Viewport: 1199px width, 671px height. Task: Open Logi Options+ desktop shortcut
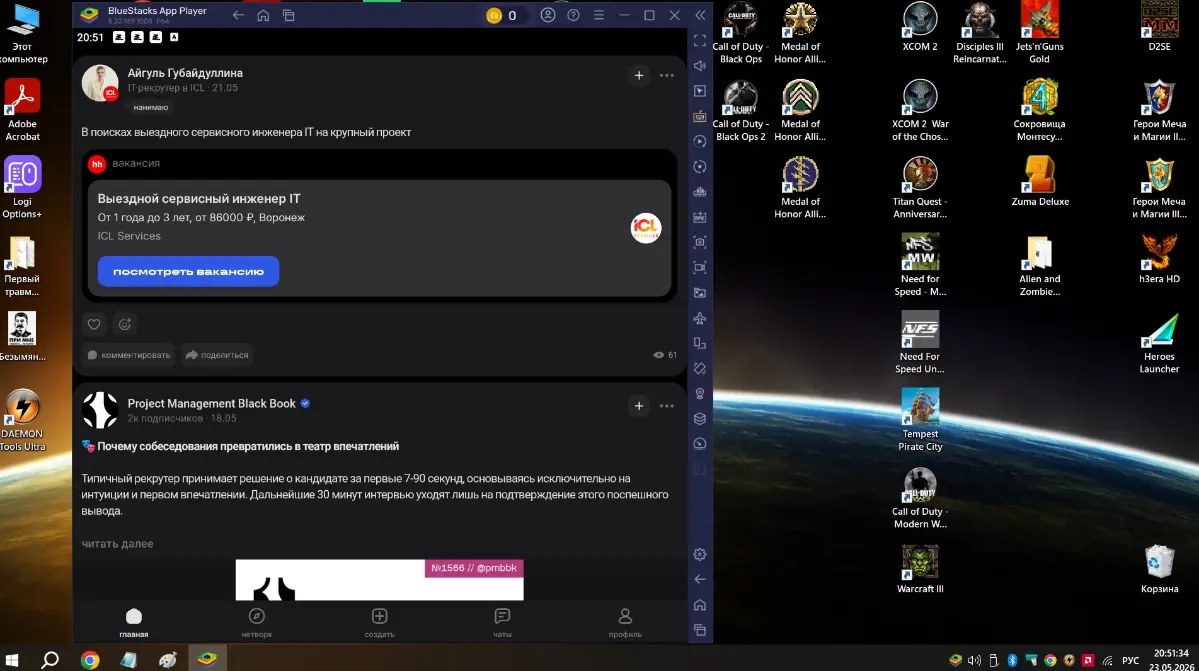(x=22, y=188)
